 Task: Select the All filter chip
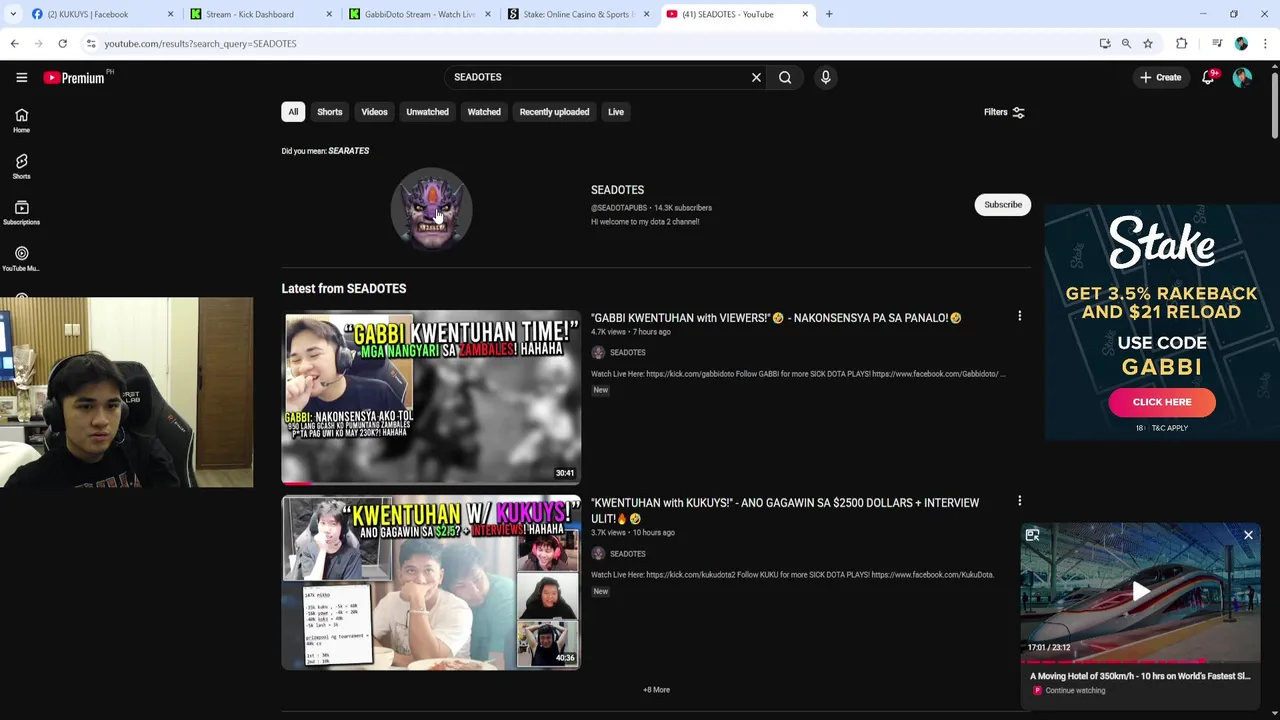click(293, 112)
